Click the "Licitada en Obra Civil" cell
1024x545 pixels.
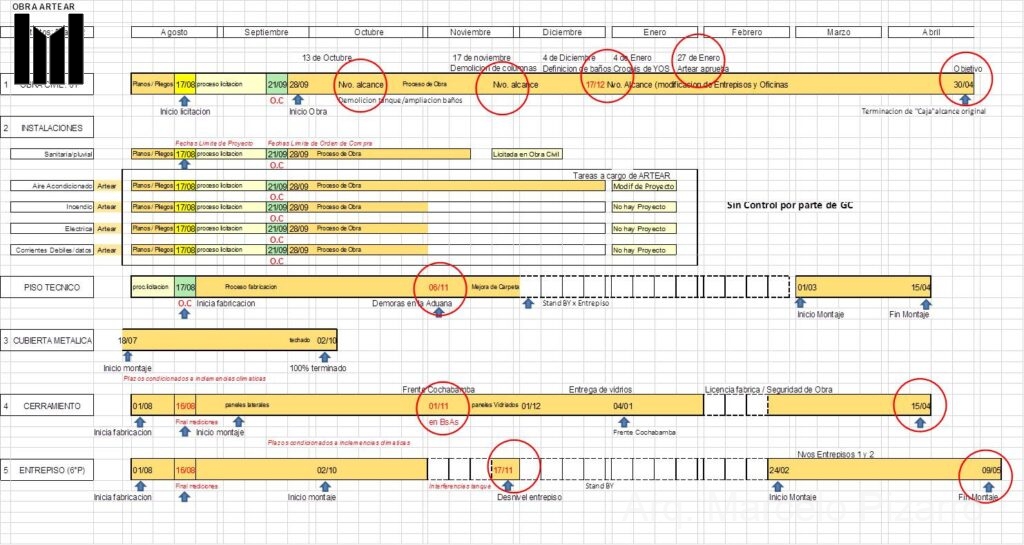(526, 154)
